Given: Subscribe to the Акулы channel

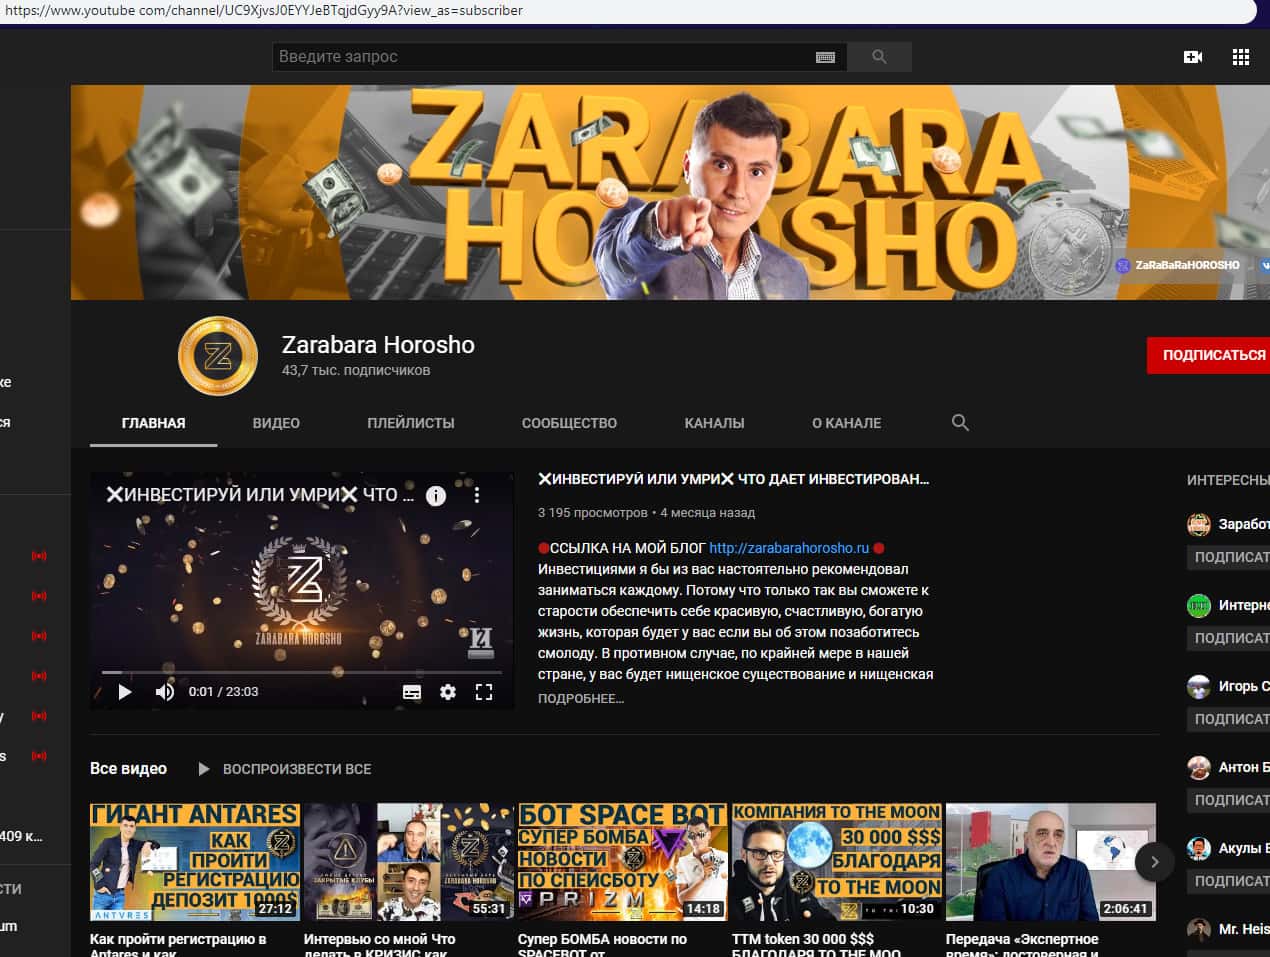Looking at the screenshot, I should click(x=1228, y=881).
